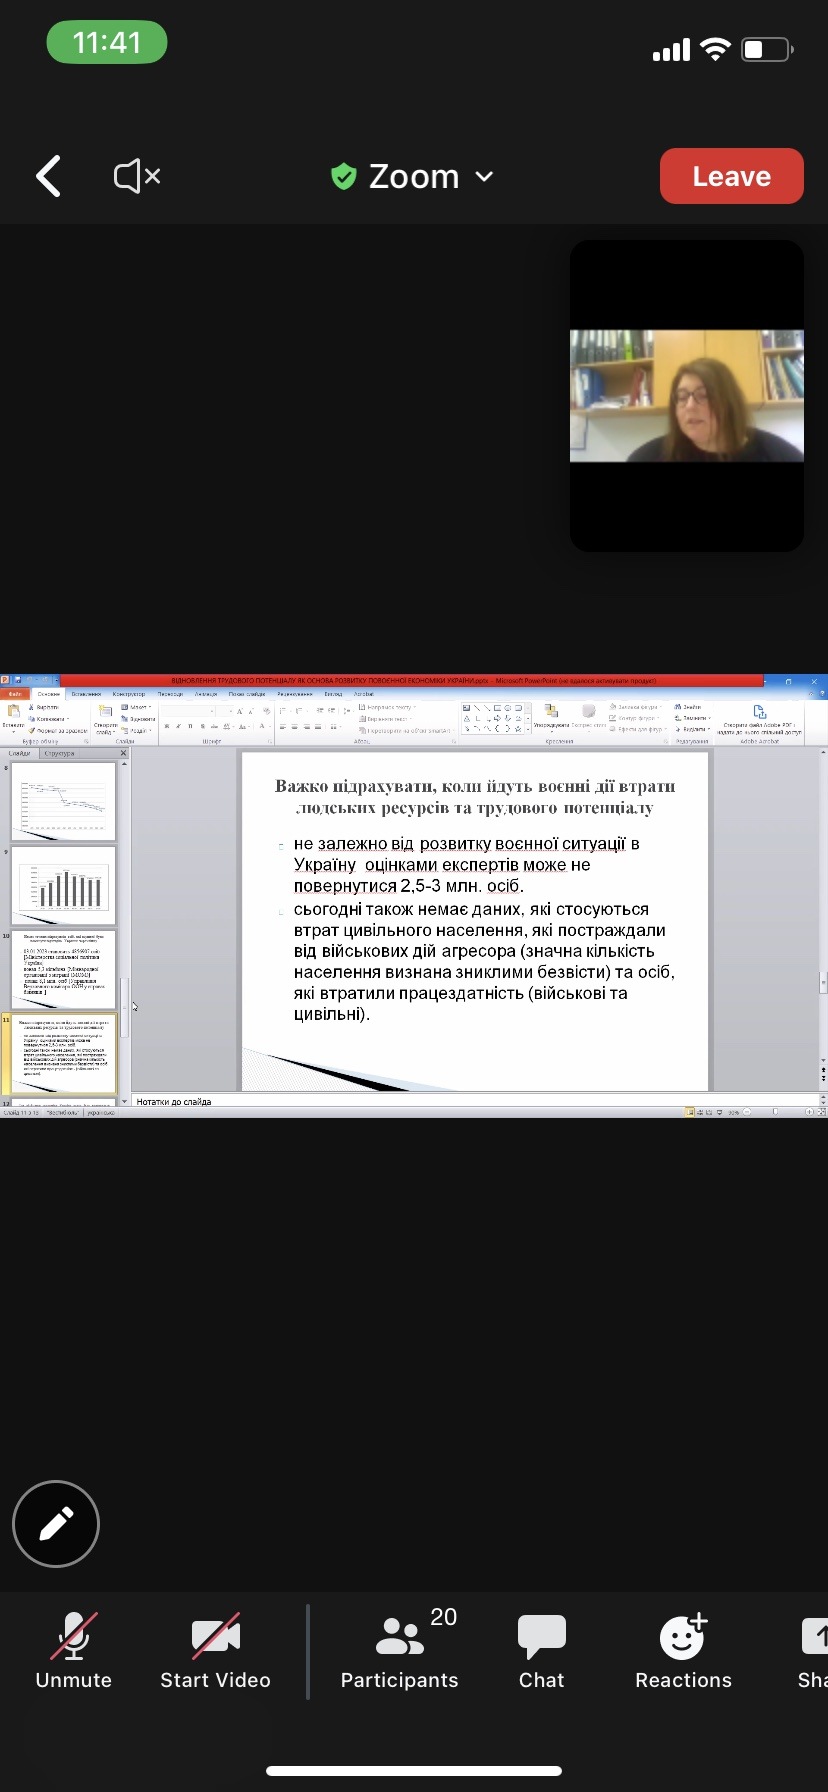
Task: Open the Chat panel
Action: point(541,1650)
